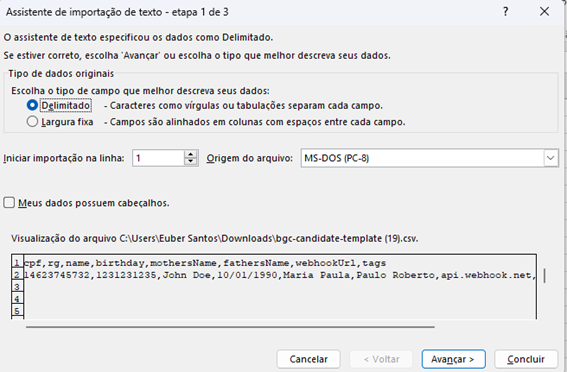Select the header row starting with cpf,rg,name
Screen dimensions: 567x372
(x=205, y=263)
